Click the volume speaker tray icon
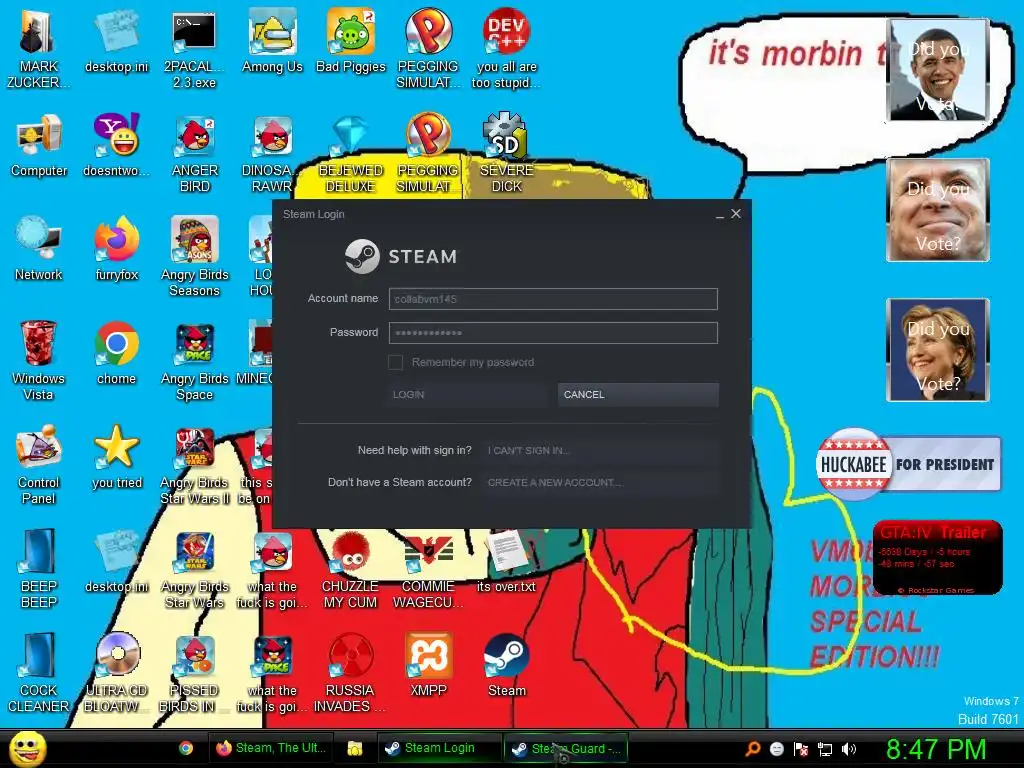The image size is (1024, 768). (848, 749)
